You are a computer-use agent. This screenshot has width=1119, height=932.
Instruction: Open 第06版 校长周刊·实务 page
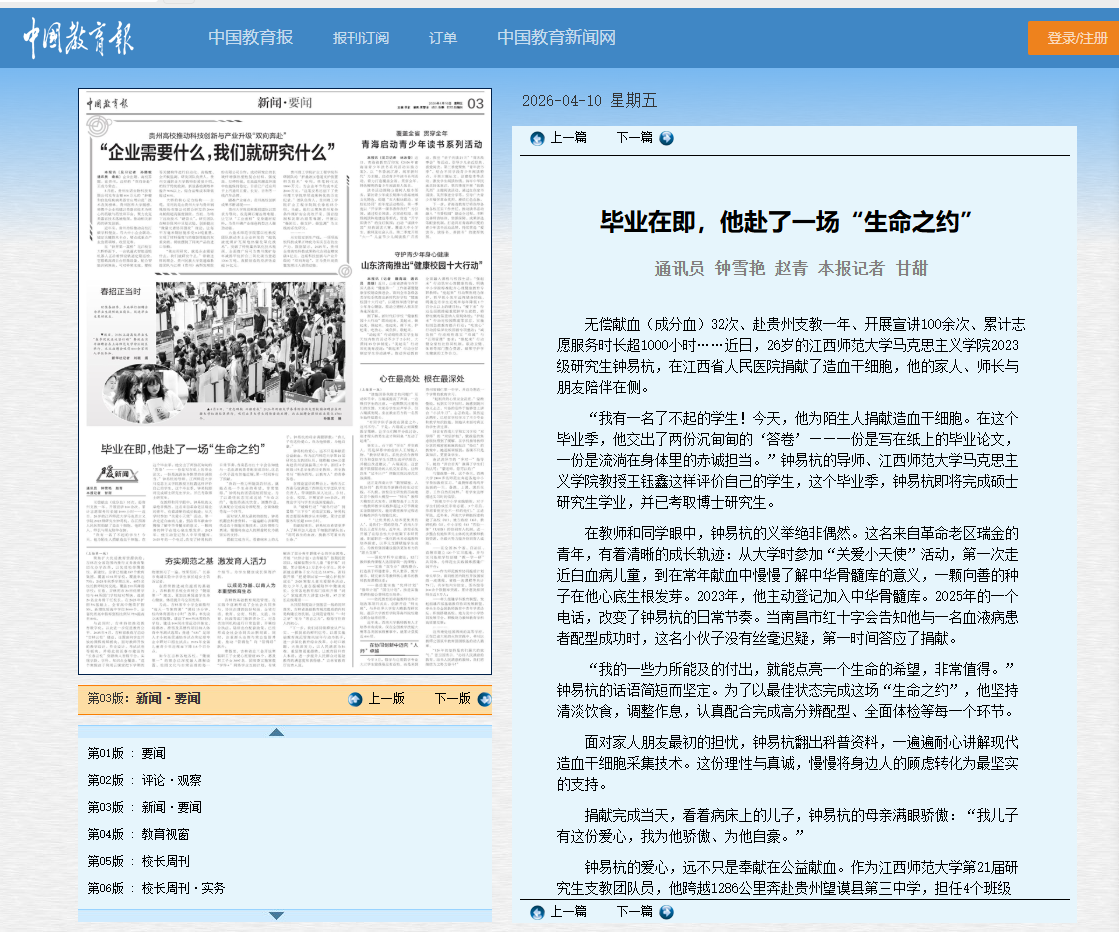pos(156,888)
